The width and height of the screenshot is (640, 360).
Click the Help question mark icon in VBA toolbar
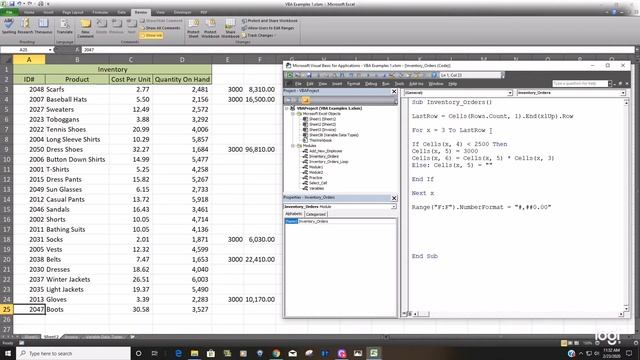[435, 75]
